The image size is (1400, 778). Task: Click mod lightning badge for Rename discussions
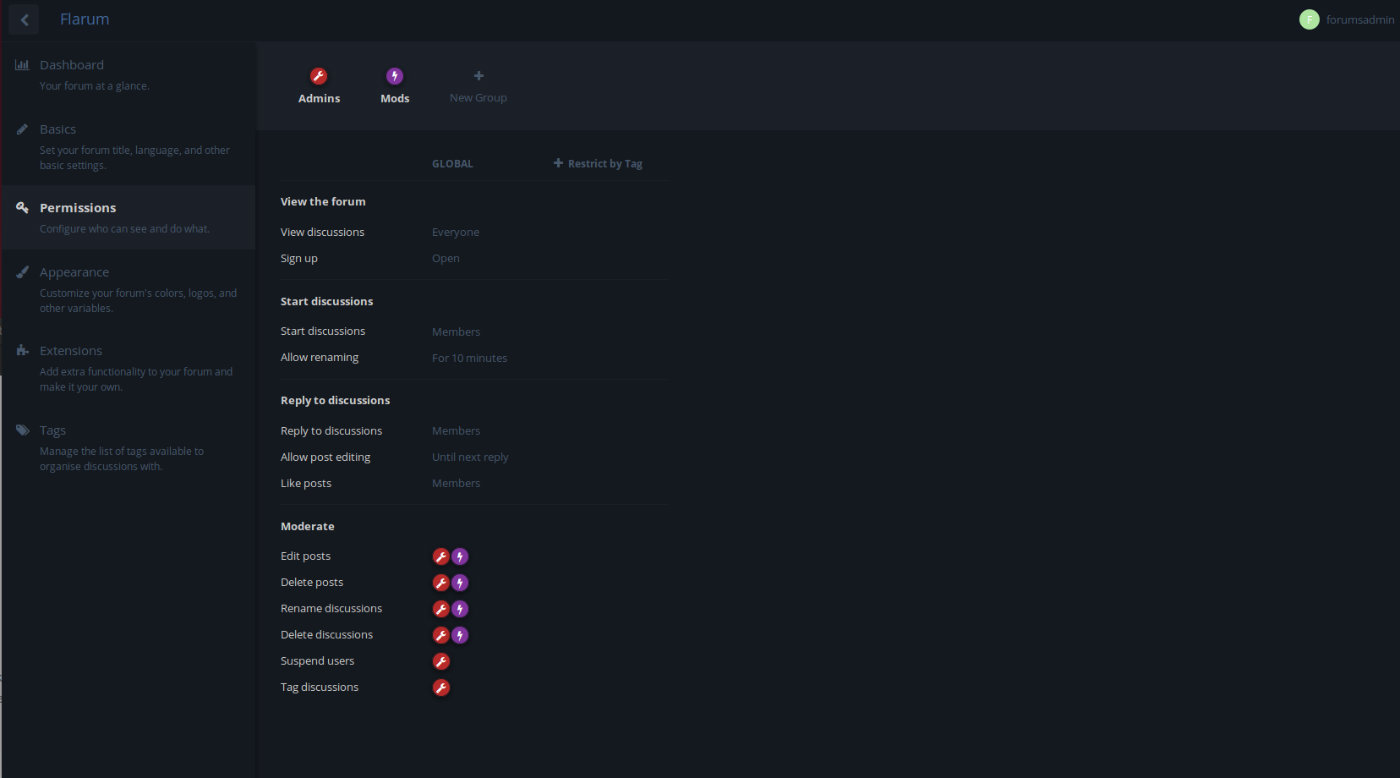[459, 609]
